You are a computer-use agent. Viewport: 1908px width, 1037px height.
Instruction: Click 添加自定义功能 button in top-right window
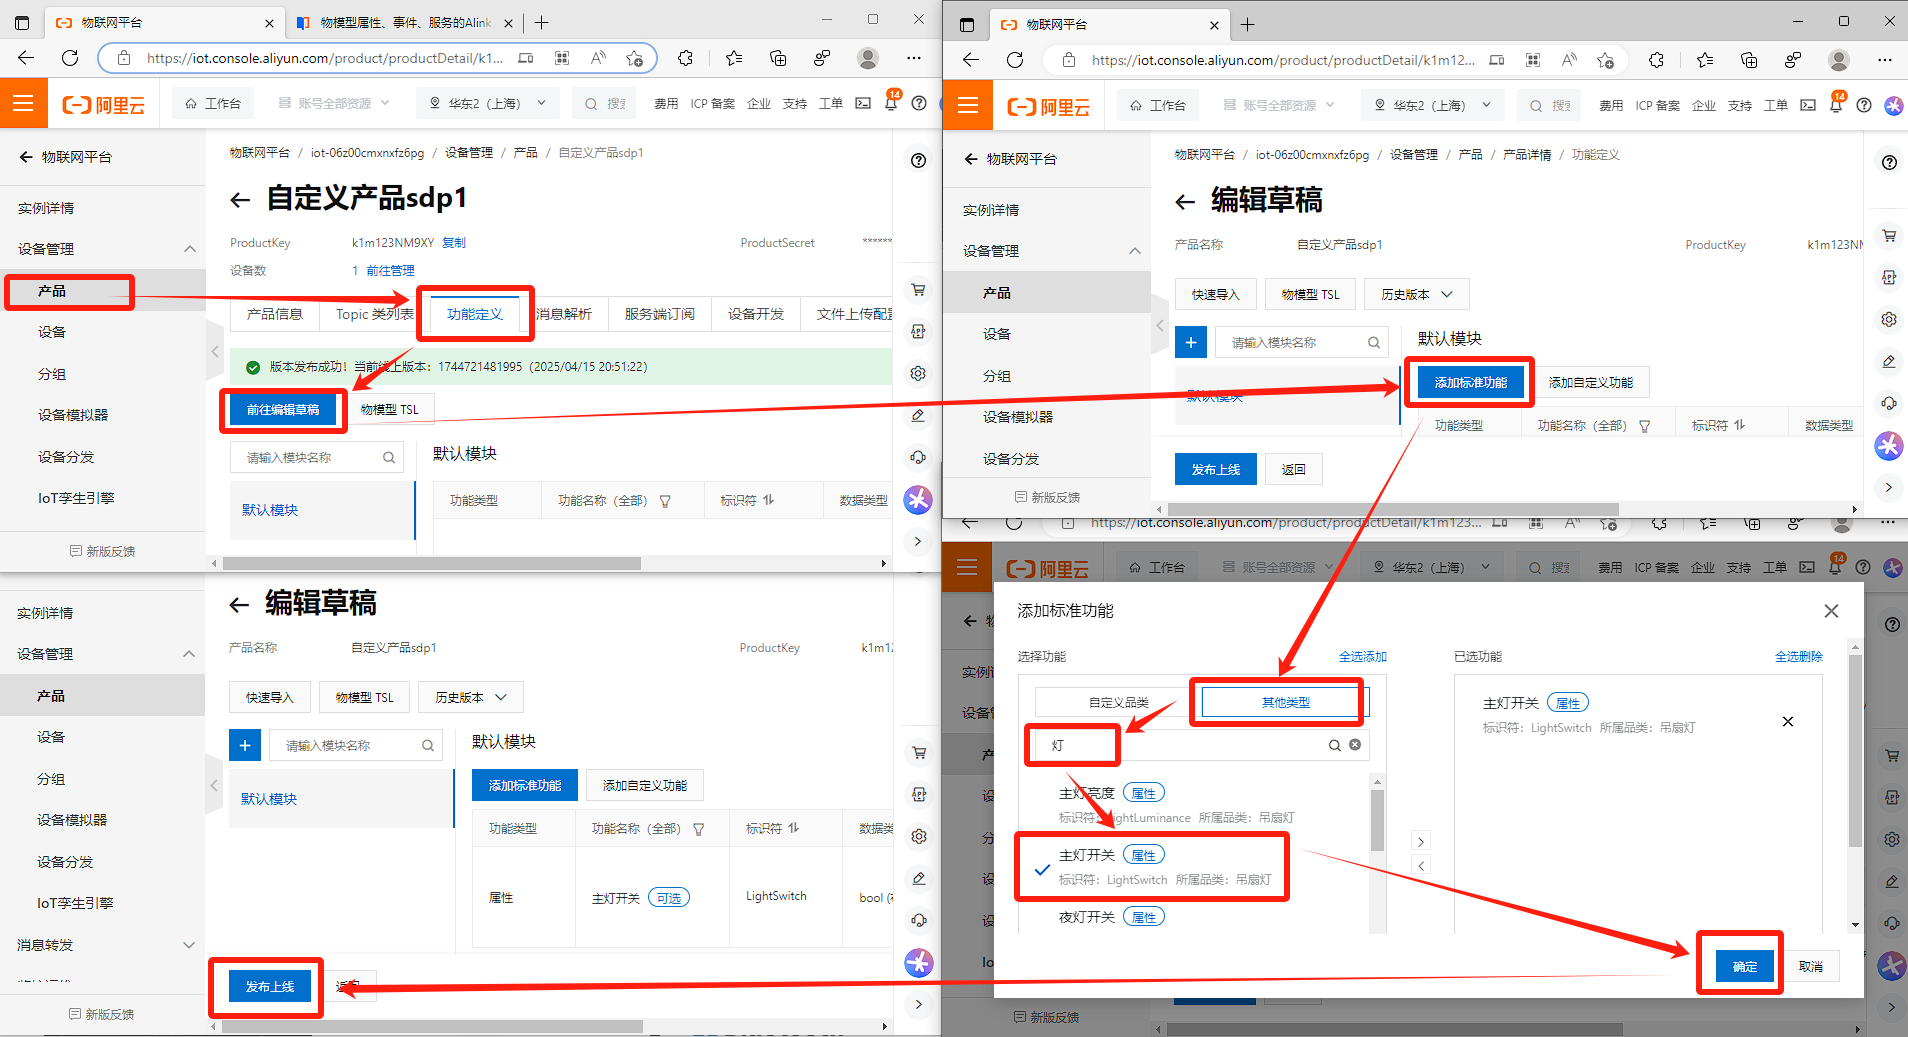click(x=1590, y=383)
